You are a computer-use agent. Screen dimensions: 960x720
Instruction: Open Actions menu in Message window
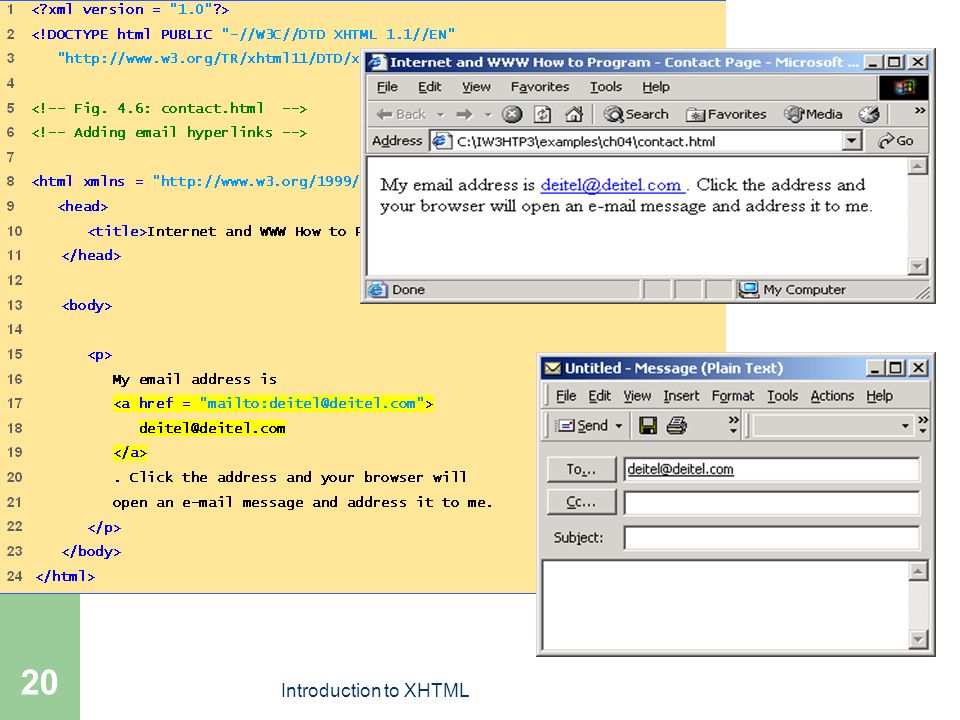(x=832, y=396)
